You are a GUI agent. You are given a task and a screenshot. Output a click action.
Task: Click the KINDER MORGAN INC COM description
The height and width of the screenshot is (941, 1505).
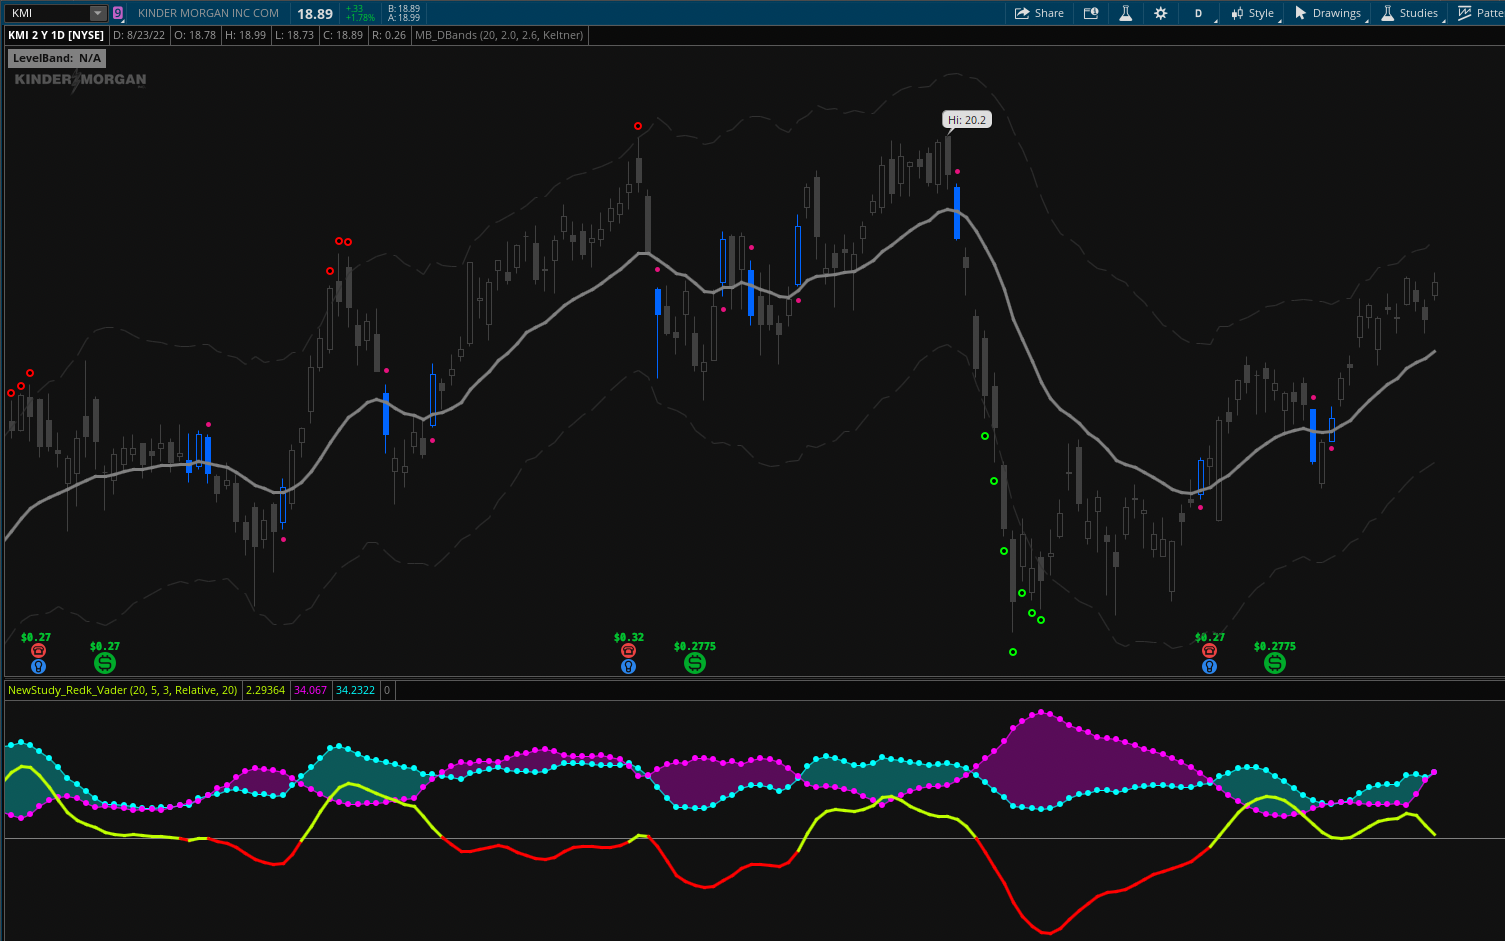tap(208, 13)
